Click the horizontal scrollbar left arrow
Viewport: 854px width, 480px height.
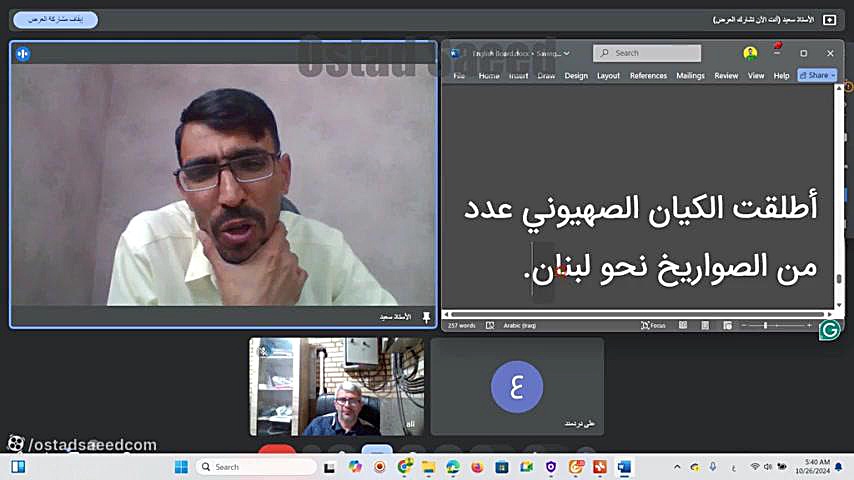pos(446,314)
